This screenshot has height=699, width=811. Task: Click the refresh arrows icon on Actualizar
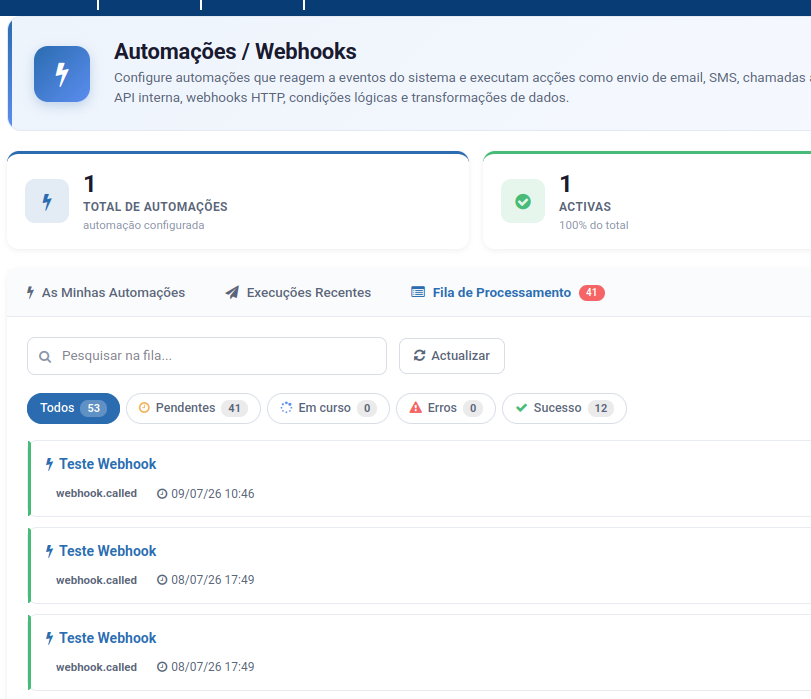[x=419, y=355]
